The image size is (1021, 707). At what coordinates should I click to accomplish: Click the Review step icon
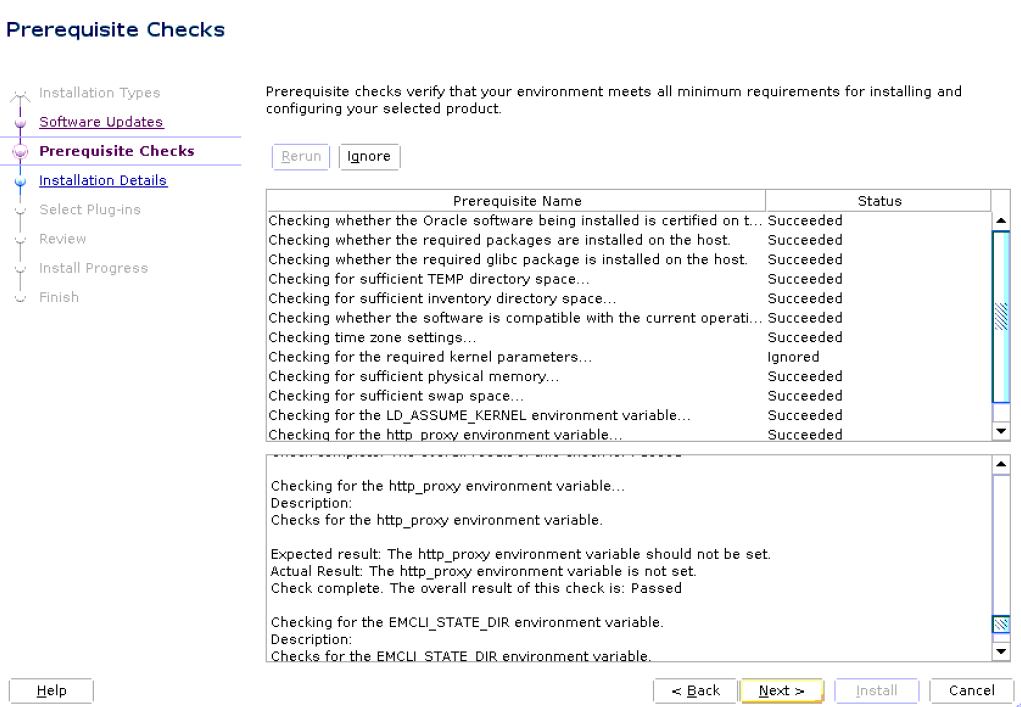tap(20, 238)
